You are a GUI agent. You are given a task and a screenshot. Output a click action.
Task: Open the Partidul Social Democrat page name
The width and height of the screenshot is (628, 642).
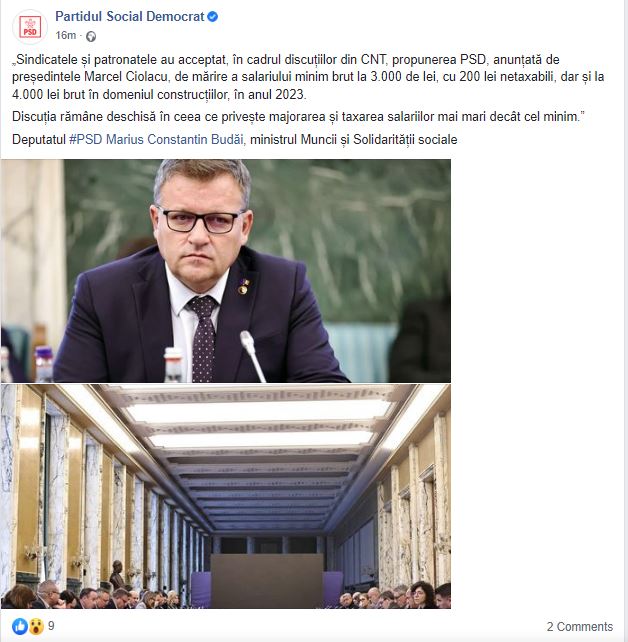coord(129,16)
